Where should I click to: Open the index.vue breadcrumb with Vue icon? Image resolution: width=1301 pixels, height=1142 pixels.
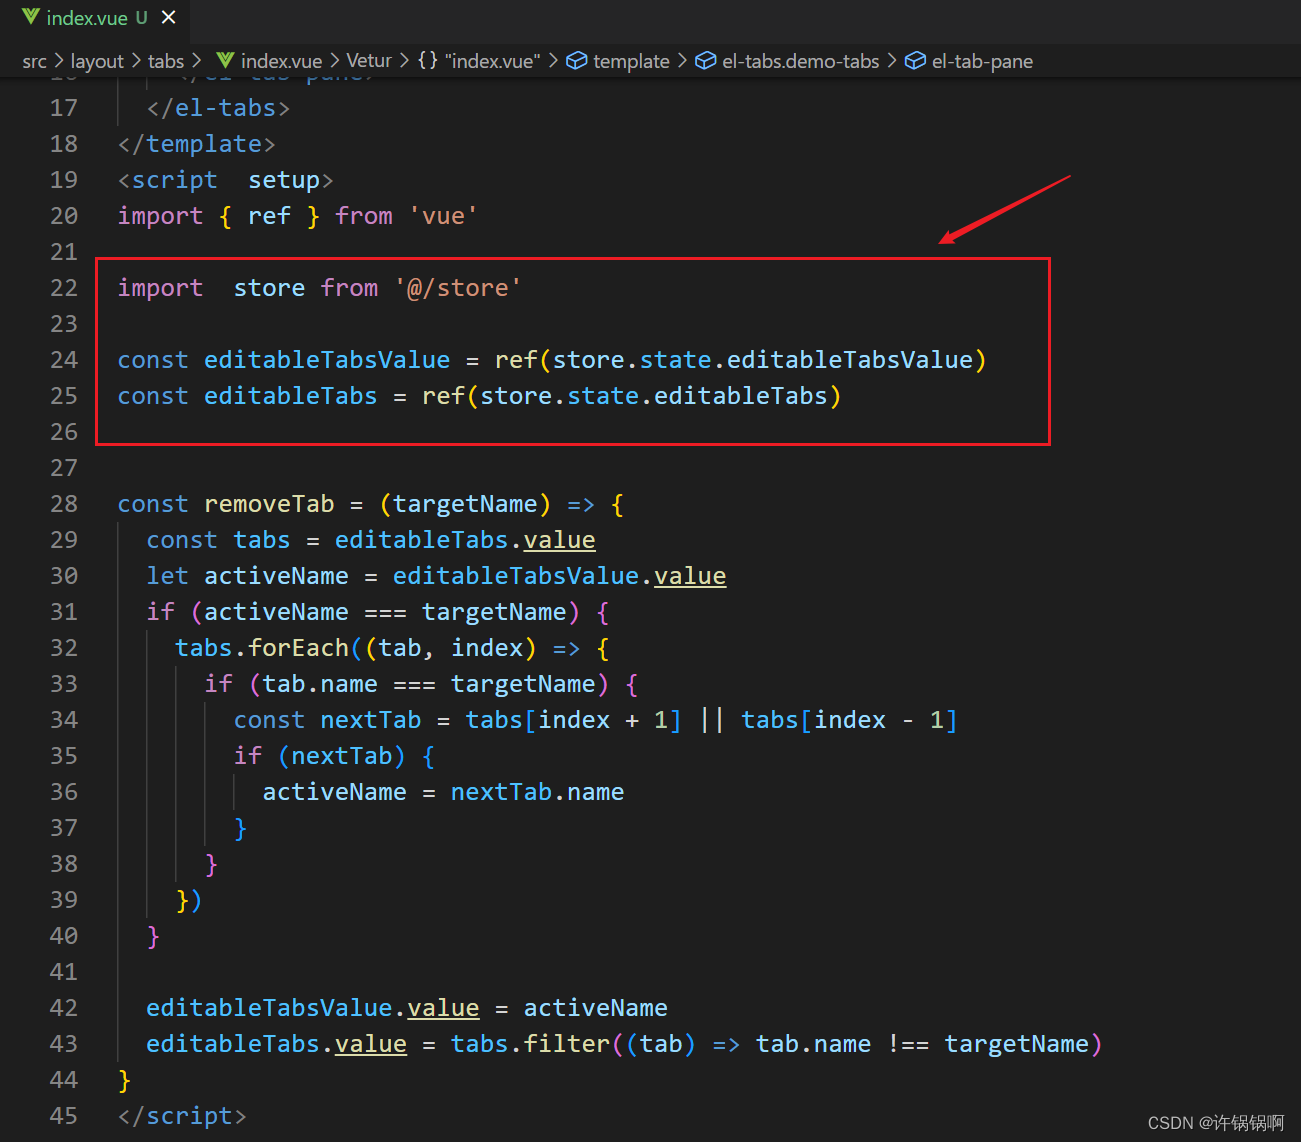pyautogui.click(x=269, y=61)
